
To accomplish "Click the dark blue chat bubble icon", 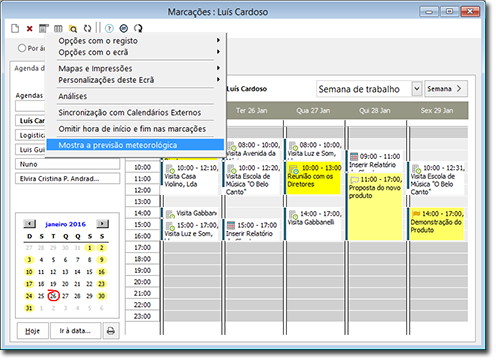I will coord(124,29).
